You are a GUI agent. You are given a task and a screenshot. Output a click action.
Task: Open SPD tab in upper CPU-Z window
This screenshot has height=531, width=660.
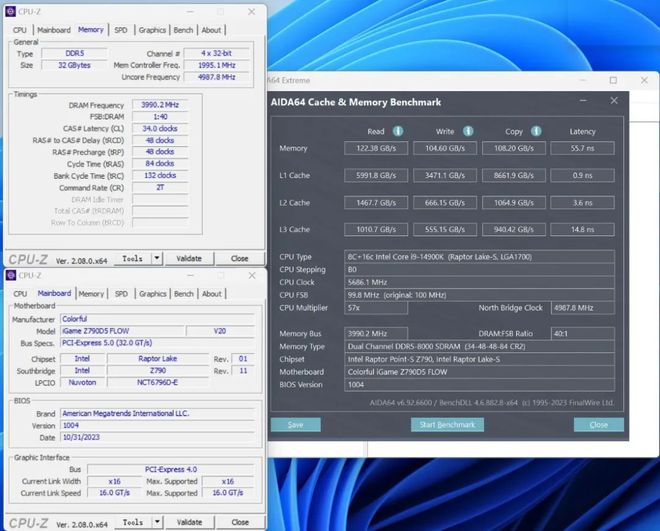tap(121, 30)
